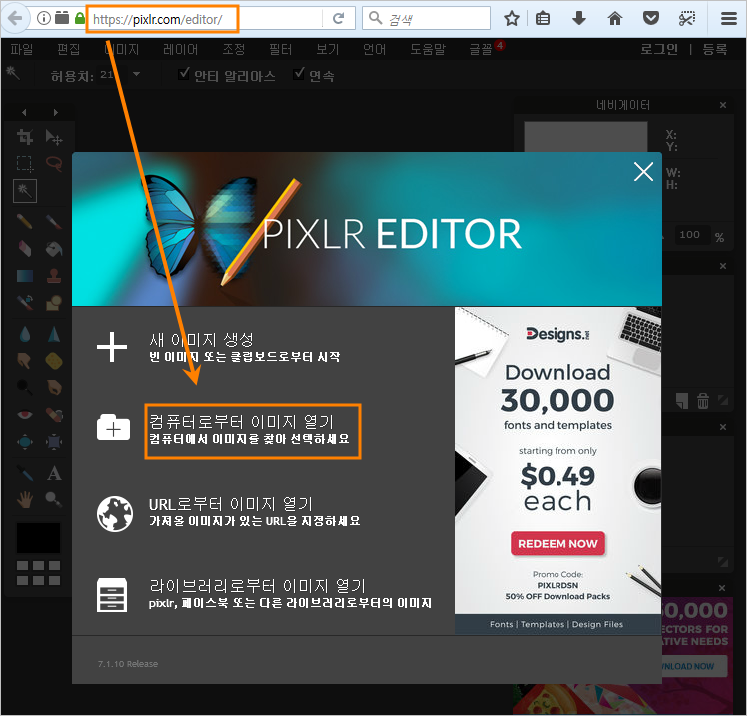
Task: Select the highlighted Magic Wand tool in toolbox
Action: (x=25, y=191)
